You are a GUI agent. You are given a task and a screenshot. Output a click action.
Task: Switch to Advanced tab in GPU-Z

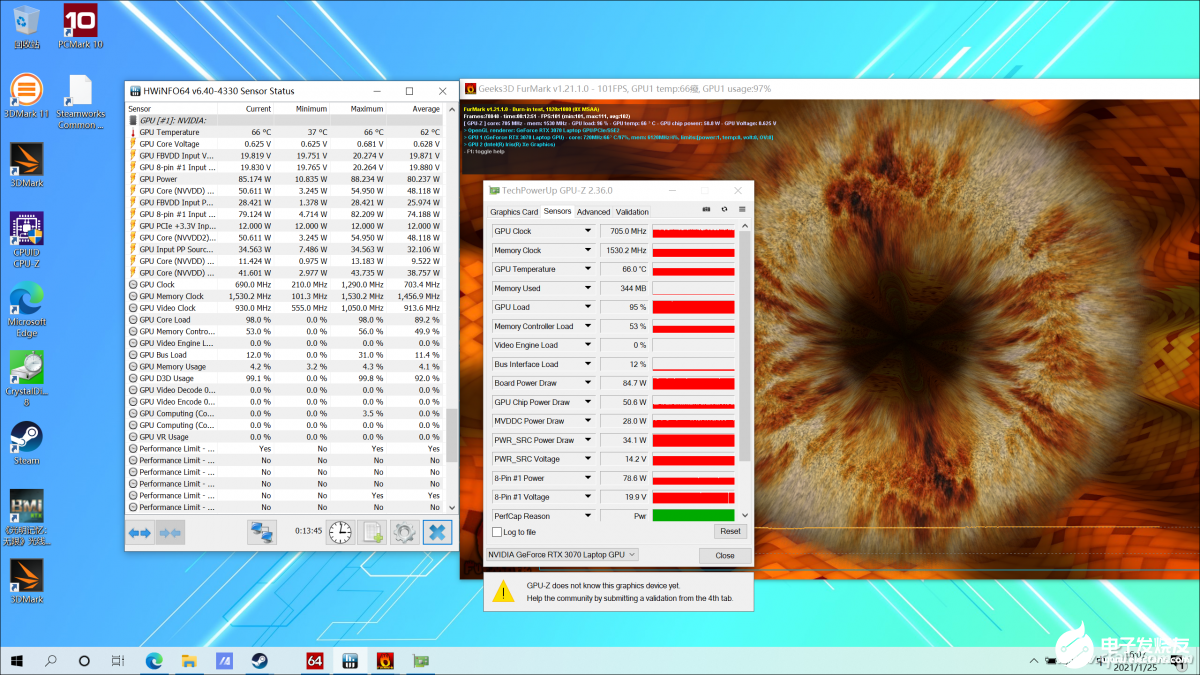tap(593, 212)
